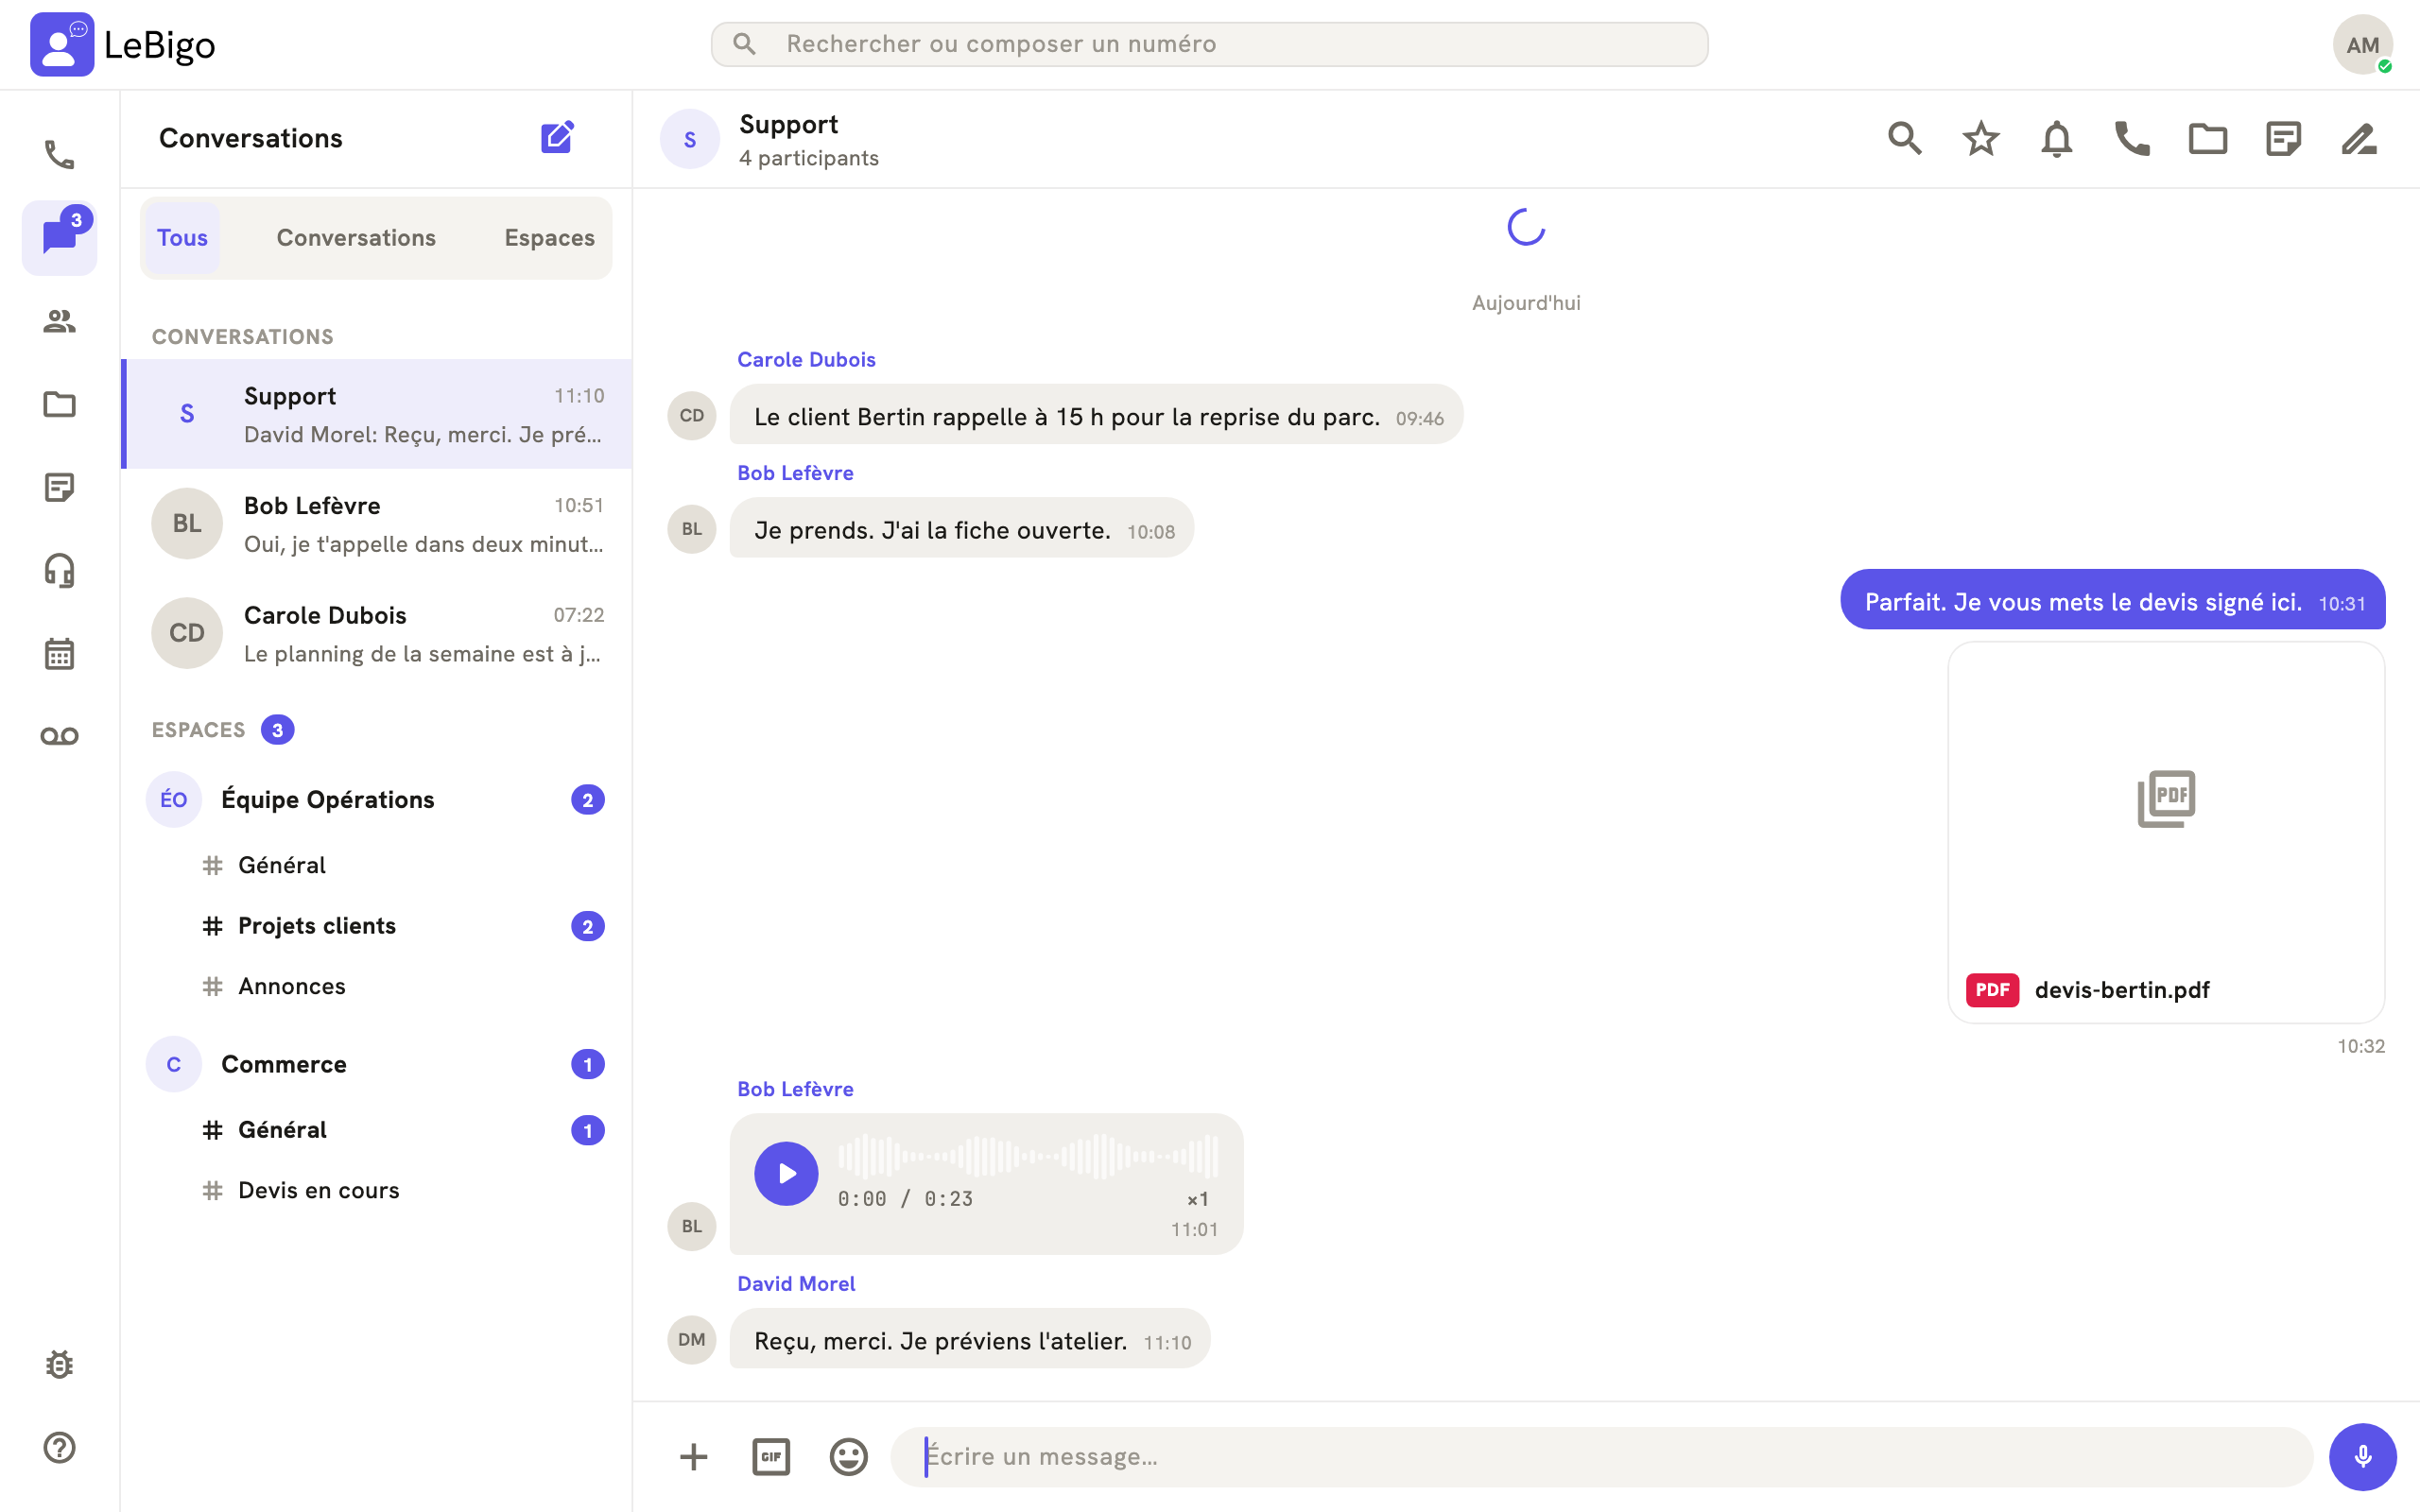Edit the Support conversation with pencil icon
The height and width of the screenshot is (1512, 2420).
point(2358,138)
